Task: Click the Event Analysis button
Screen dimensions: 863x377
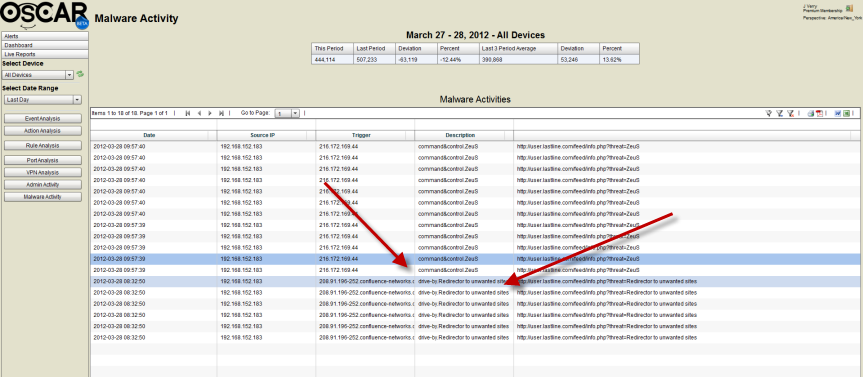Action: click(43, 118)
